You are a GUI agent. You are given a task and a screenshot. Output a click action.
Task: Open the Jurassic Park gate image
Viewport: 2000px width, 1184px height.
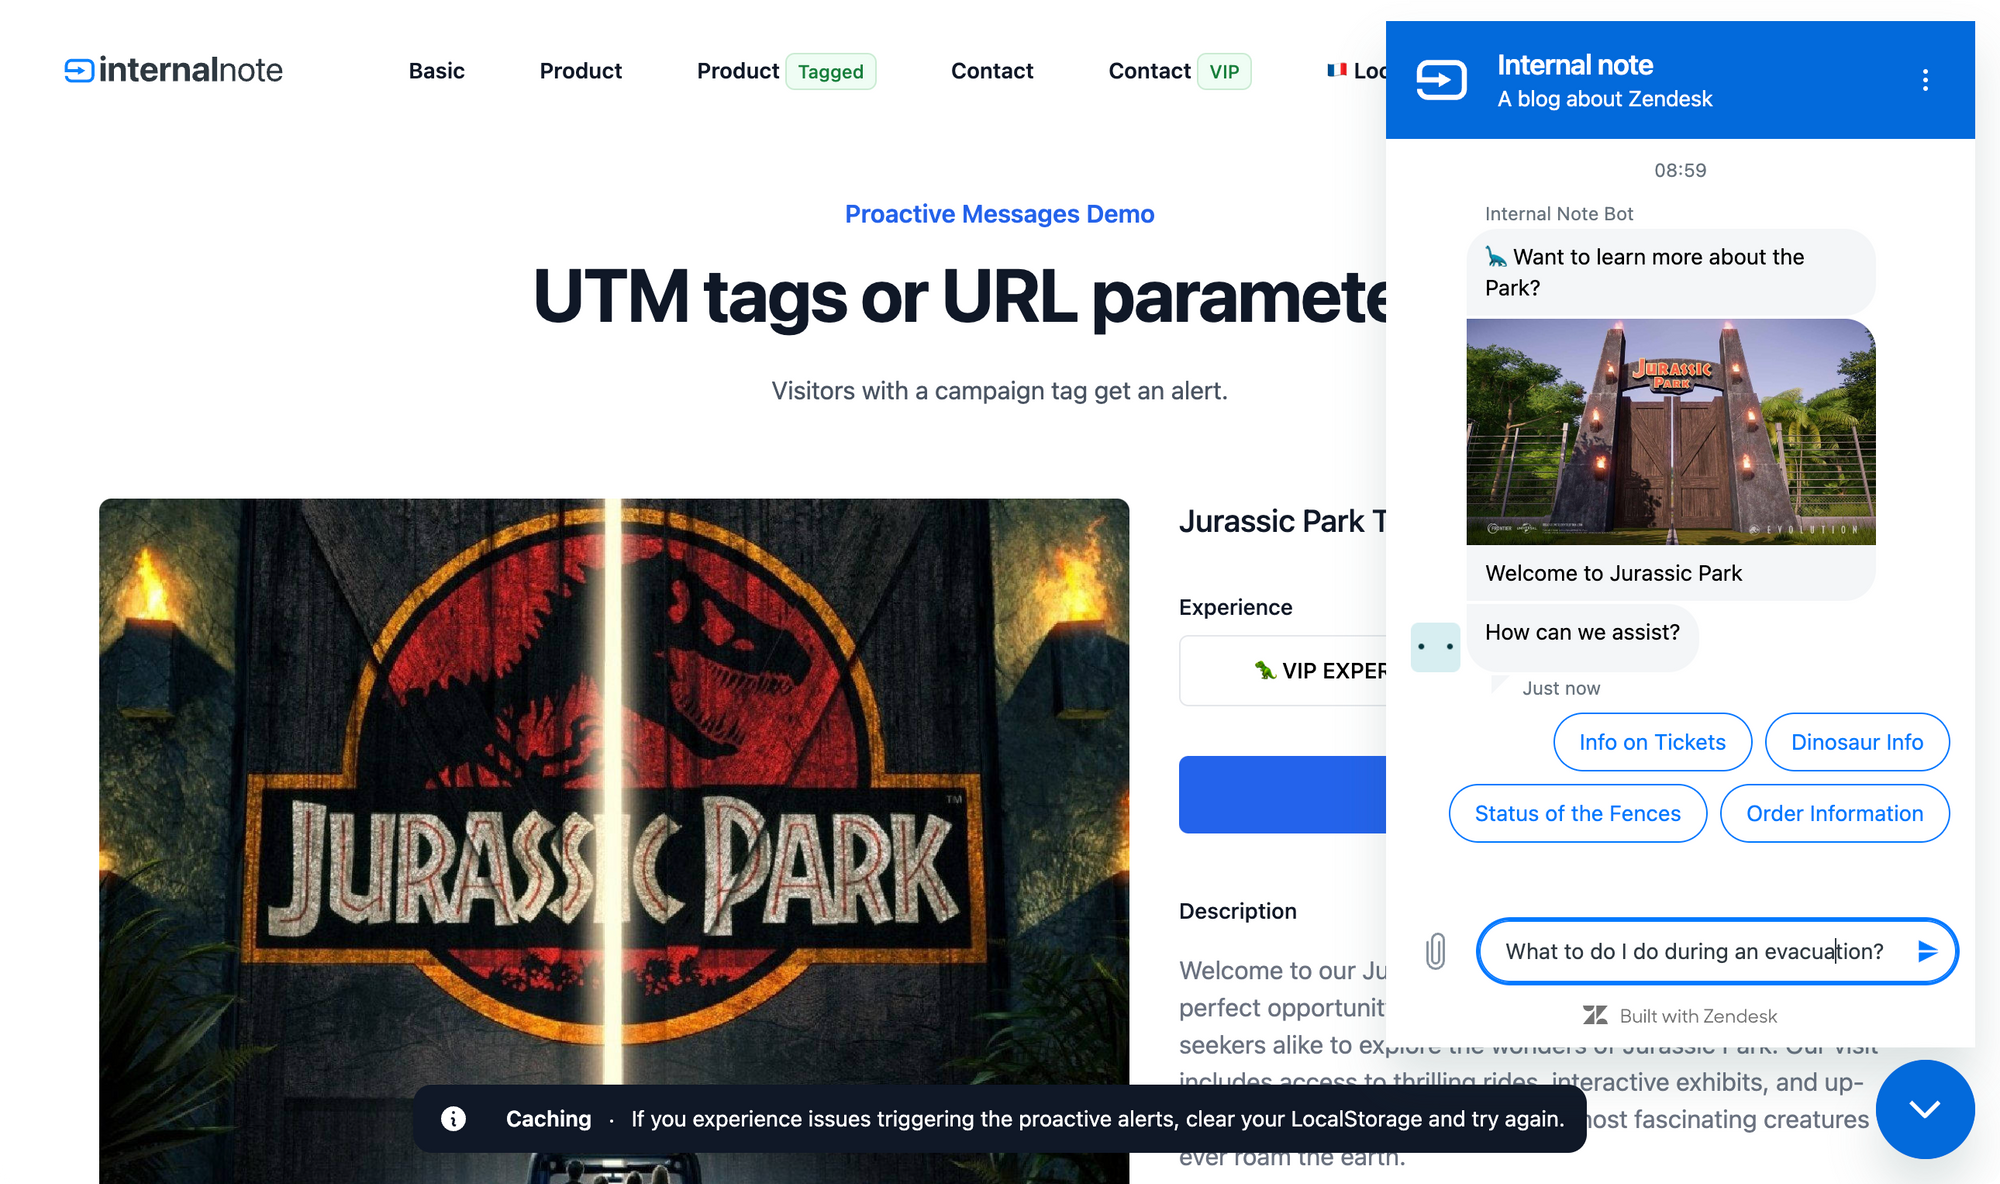coord(1670,432)
